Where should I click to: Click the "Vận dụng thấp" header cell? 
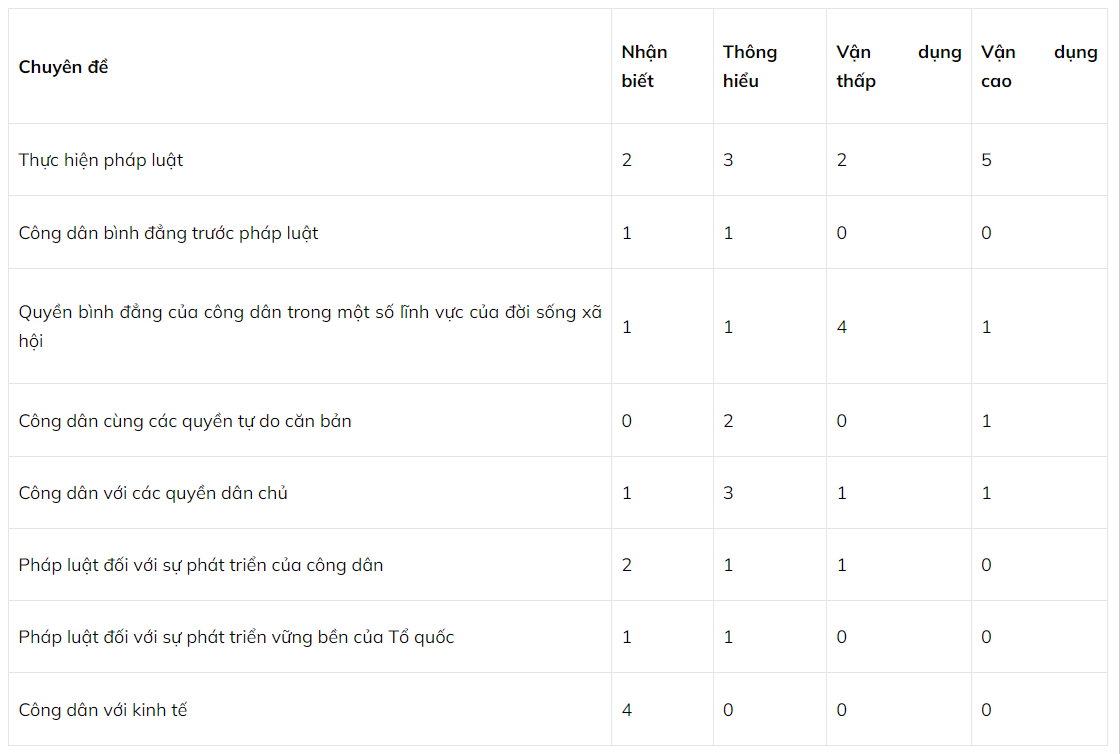[x=898, y=66]
